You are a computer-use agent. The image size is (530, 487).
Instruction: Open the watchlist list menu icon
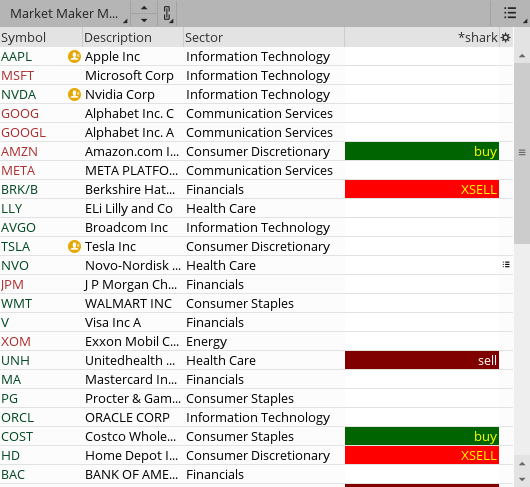(x=510, y=14)
